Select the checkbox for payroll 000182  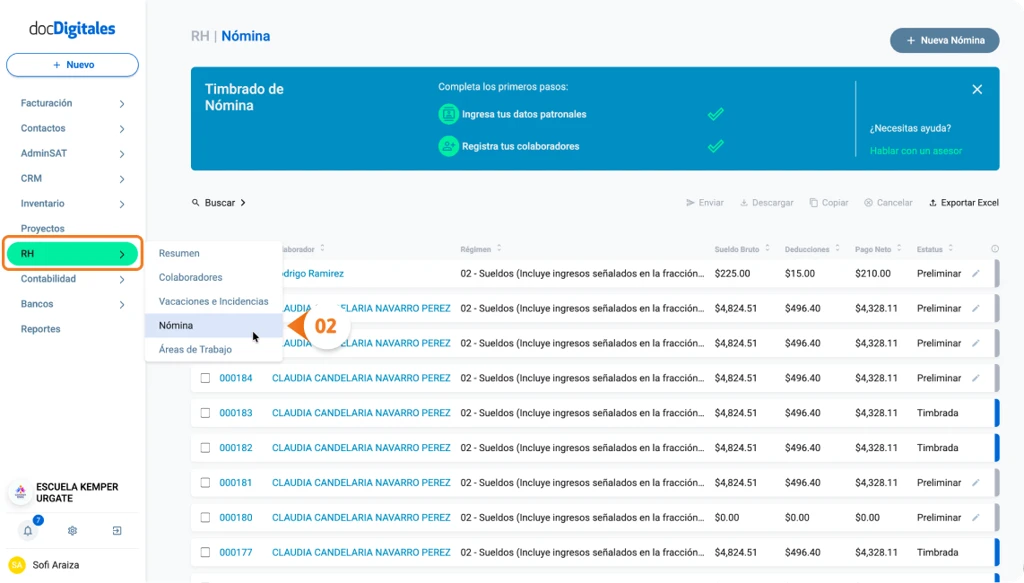pyautogui.click(x=205, y=448)
